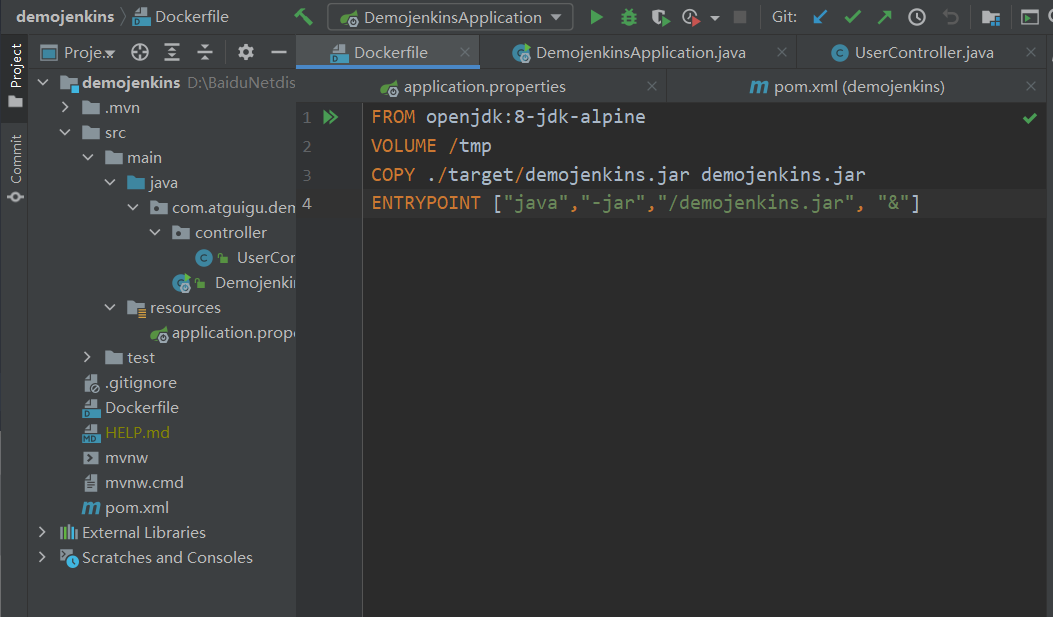Click the Build Project hammer icon
The image size is (1053, 617).
[304, 17]
